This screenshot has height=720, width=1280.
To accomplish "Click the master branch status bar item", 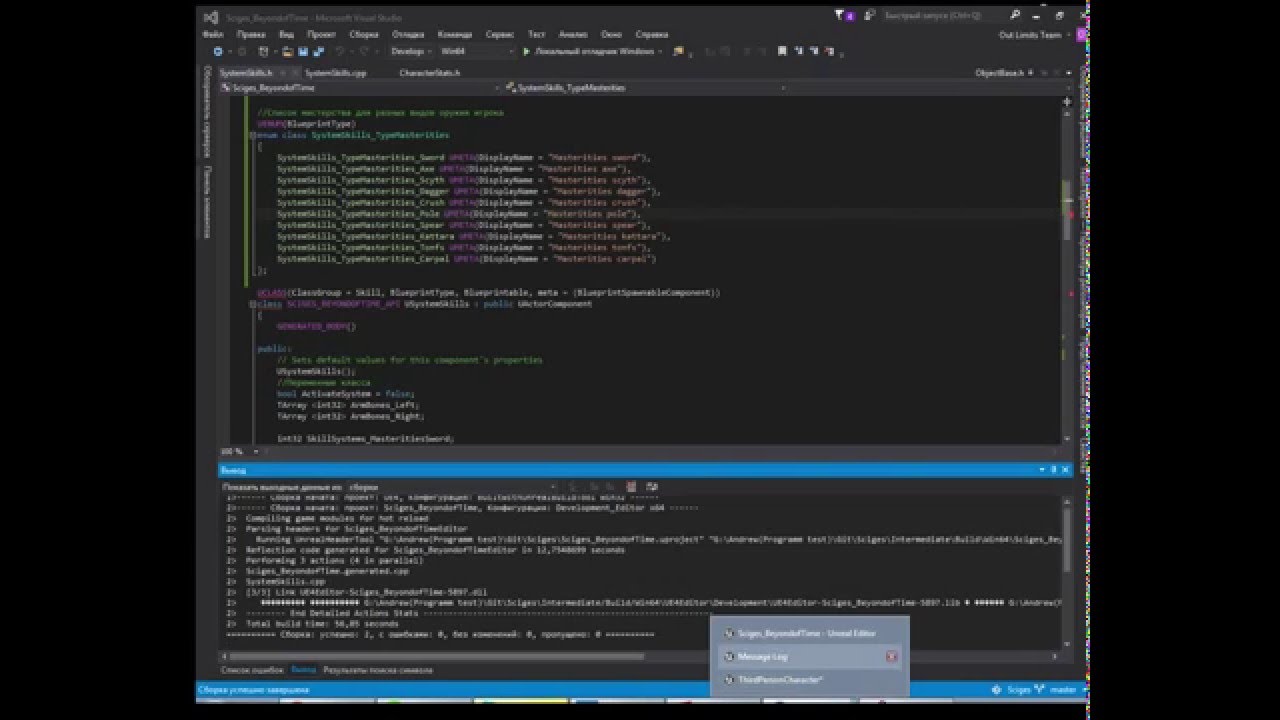I will pyautogui.click(x=1058, y=690).
